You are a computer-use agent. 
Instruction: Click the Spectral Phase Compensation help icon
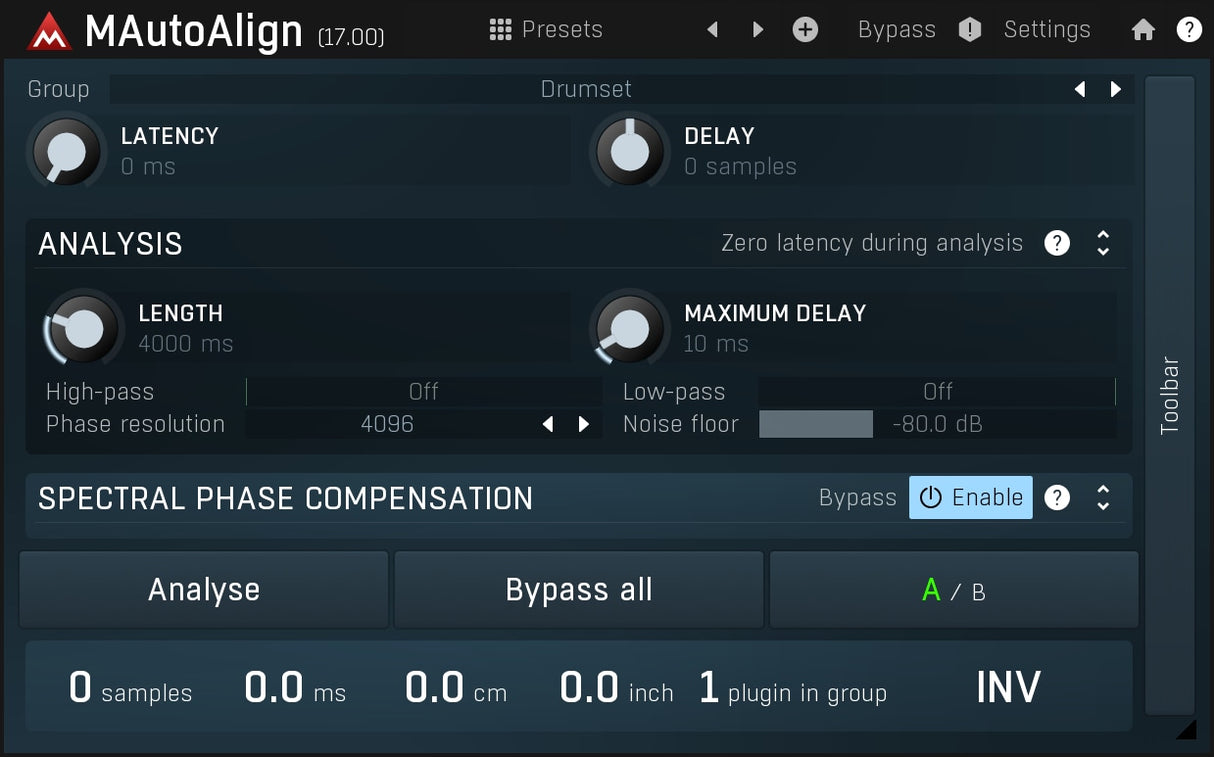coord(1057,497)
